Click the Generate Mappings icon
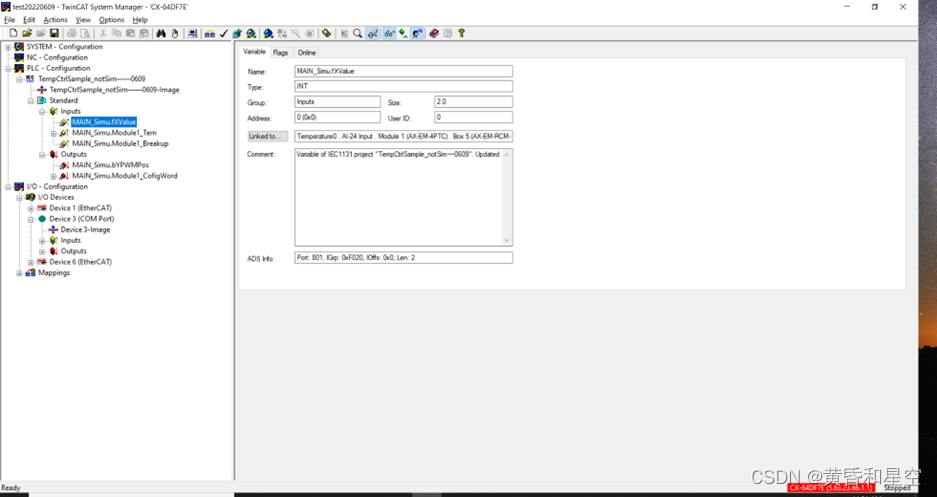 tap(210, 33)
